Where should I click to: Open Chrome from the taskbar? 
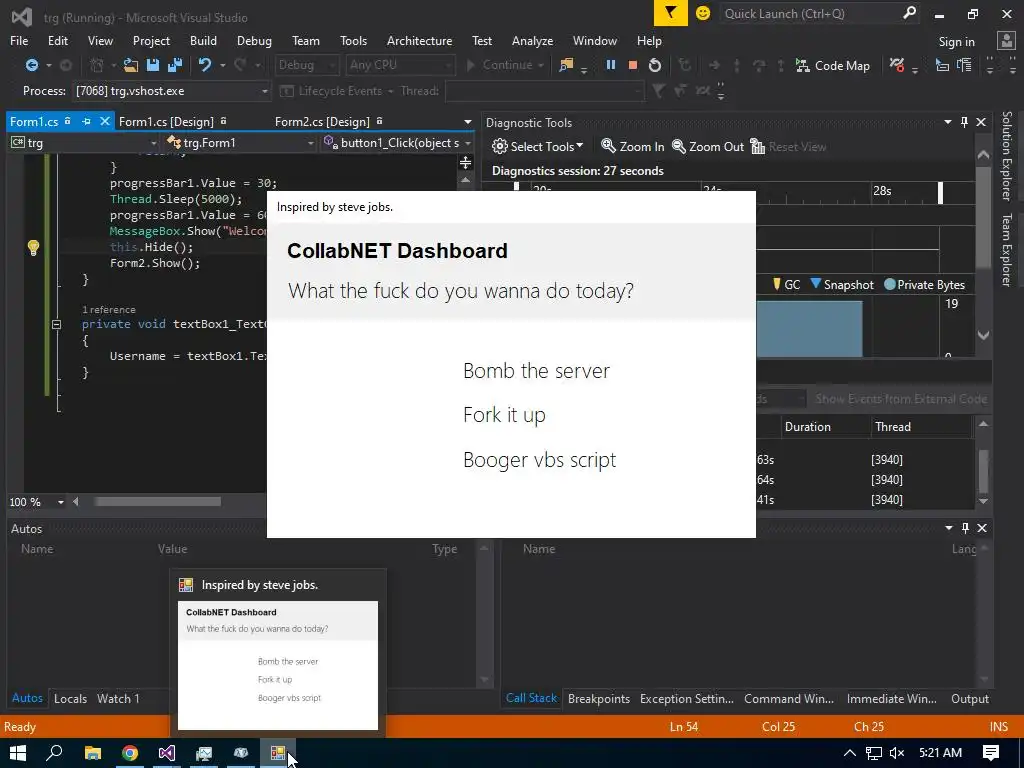(130, 753)
